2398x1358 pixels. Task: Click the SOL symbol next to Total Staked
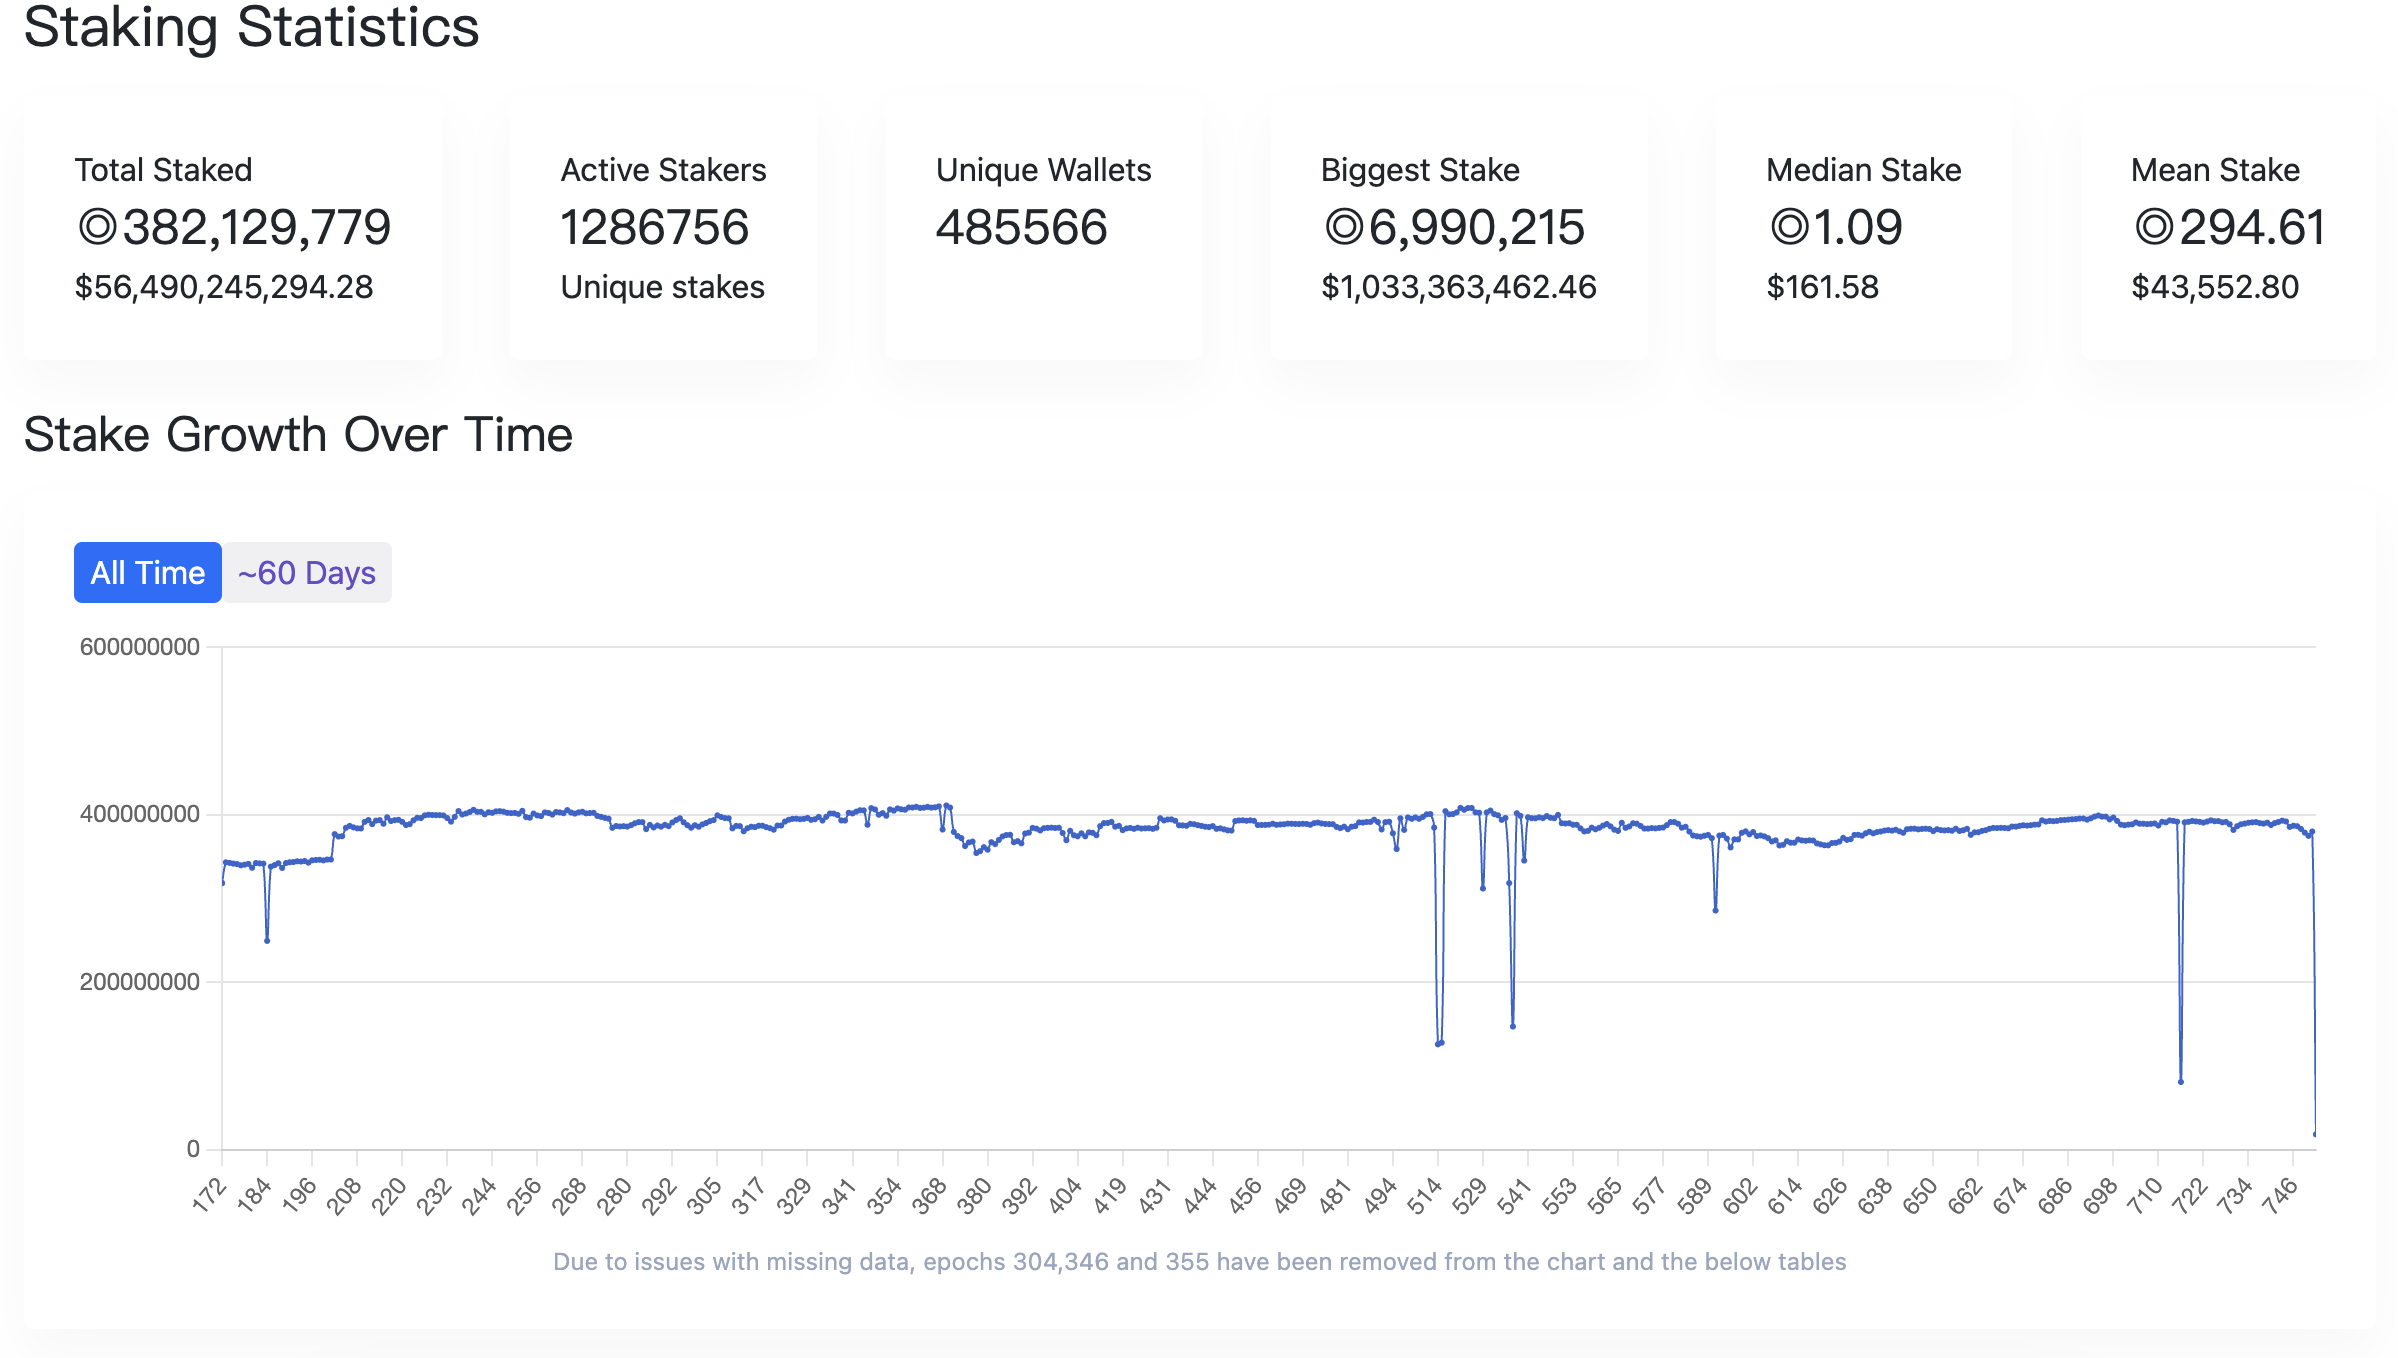tap(97, 228)
